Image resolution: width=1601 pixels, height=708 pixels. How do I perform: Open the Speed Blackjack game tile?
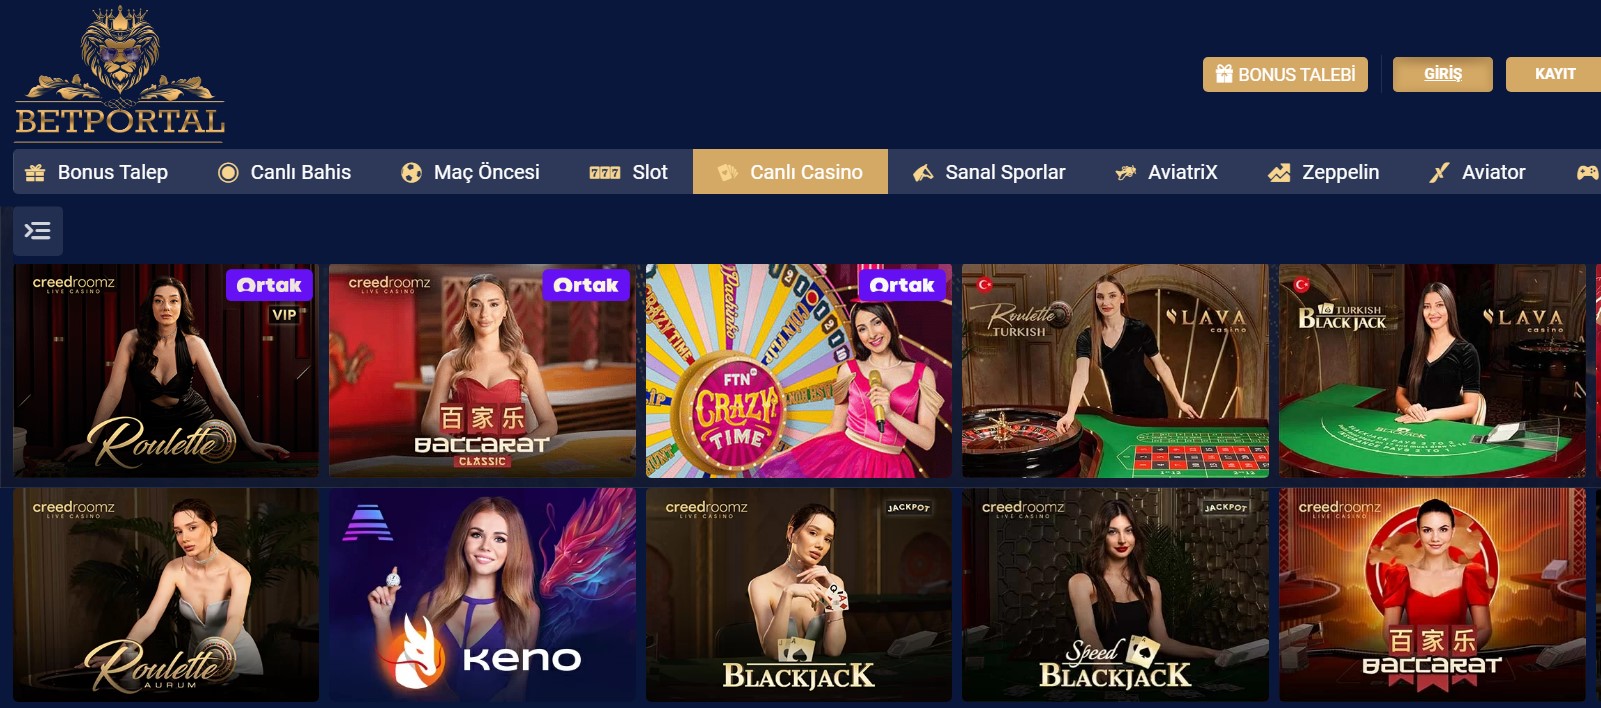coord(1115,595)
